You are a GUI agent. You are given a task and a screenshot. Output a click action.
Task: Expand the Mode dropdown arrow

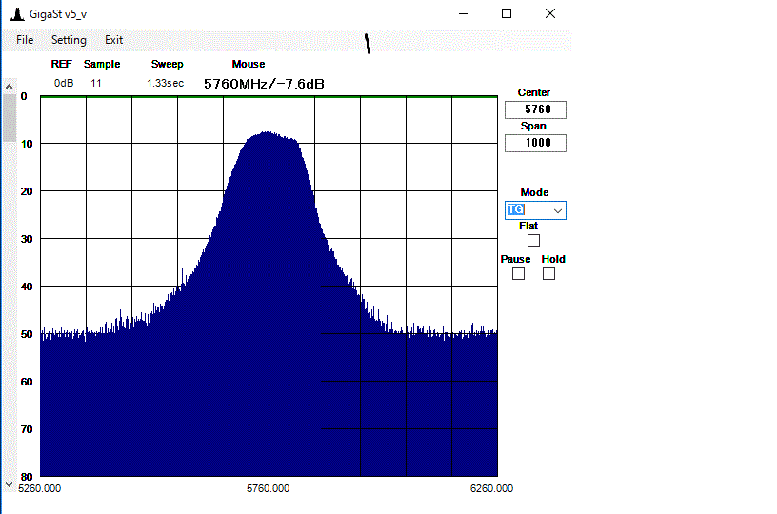click(x=558, y=210)
